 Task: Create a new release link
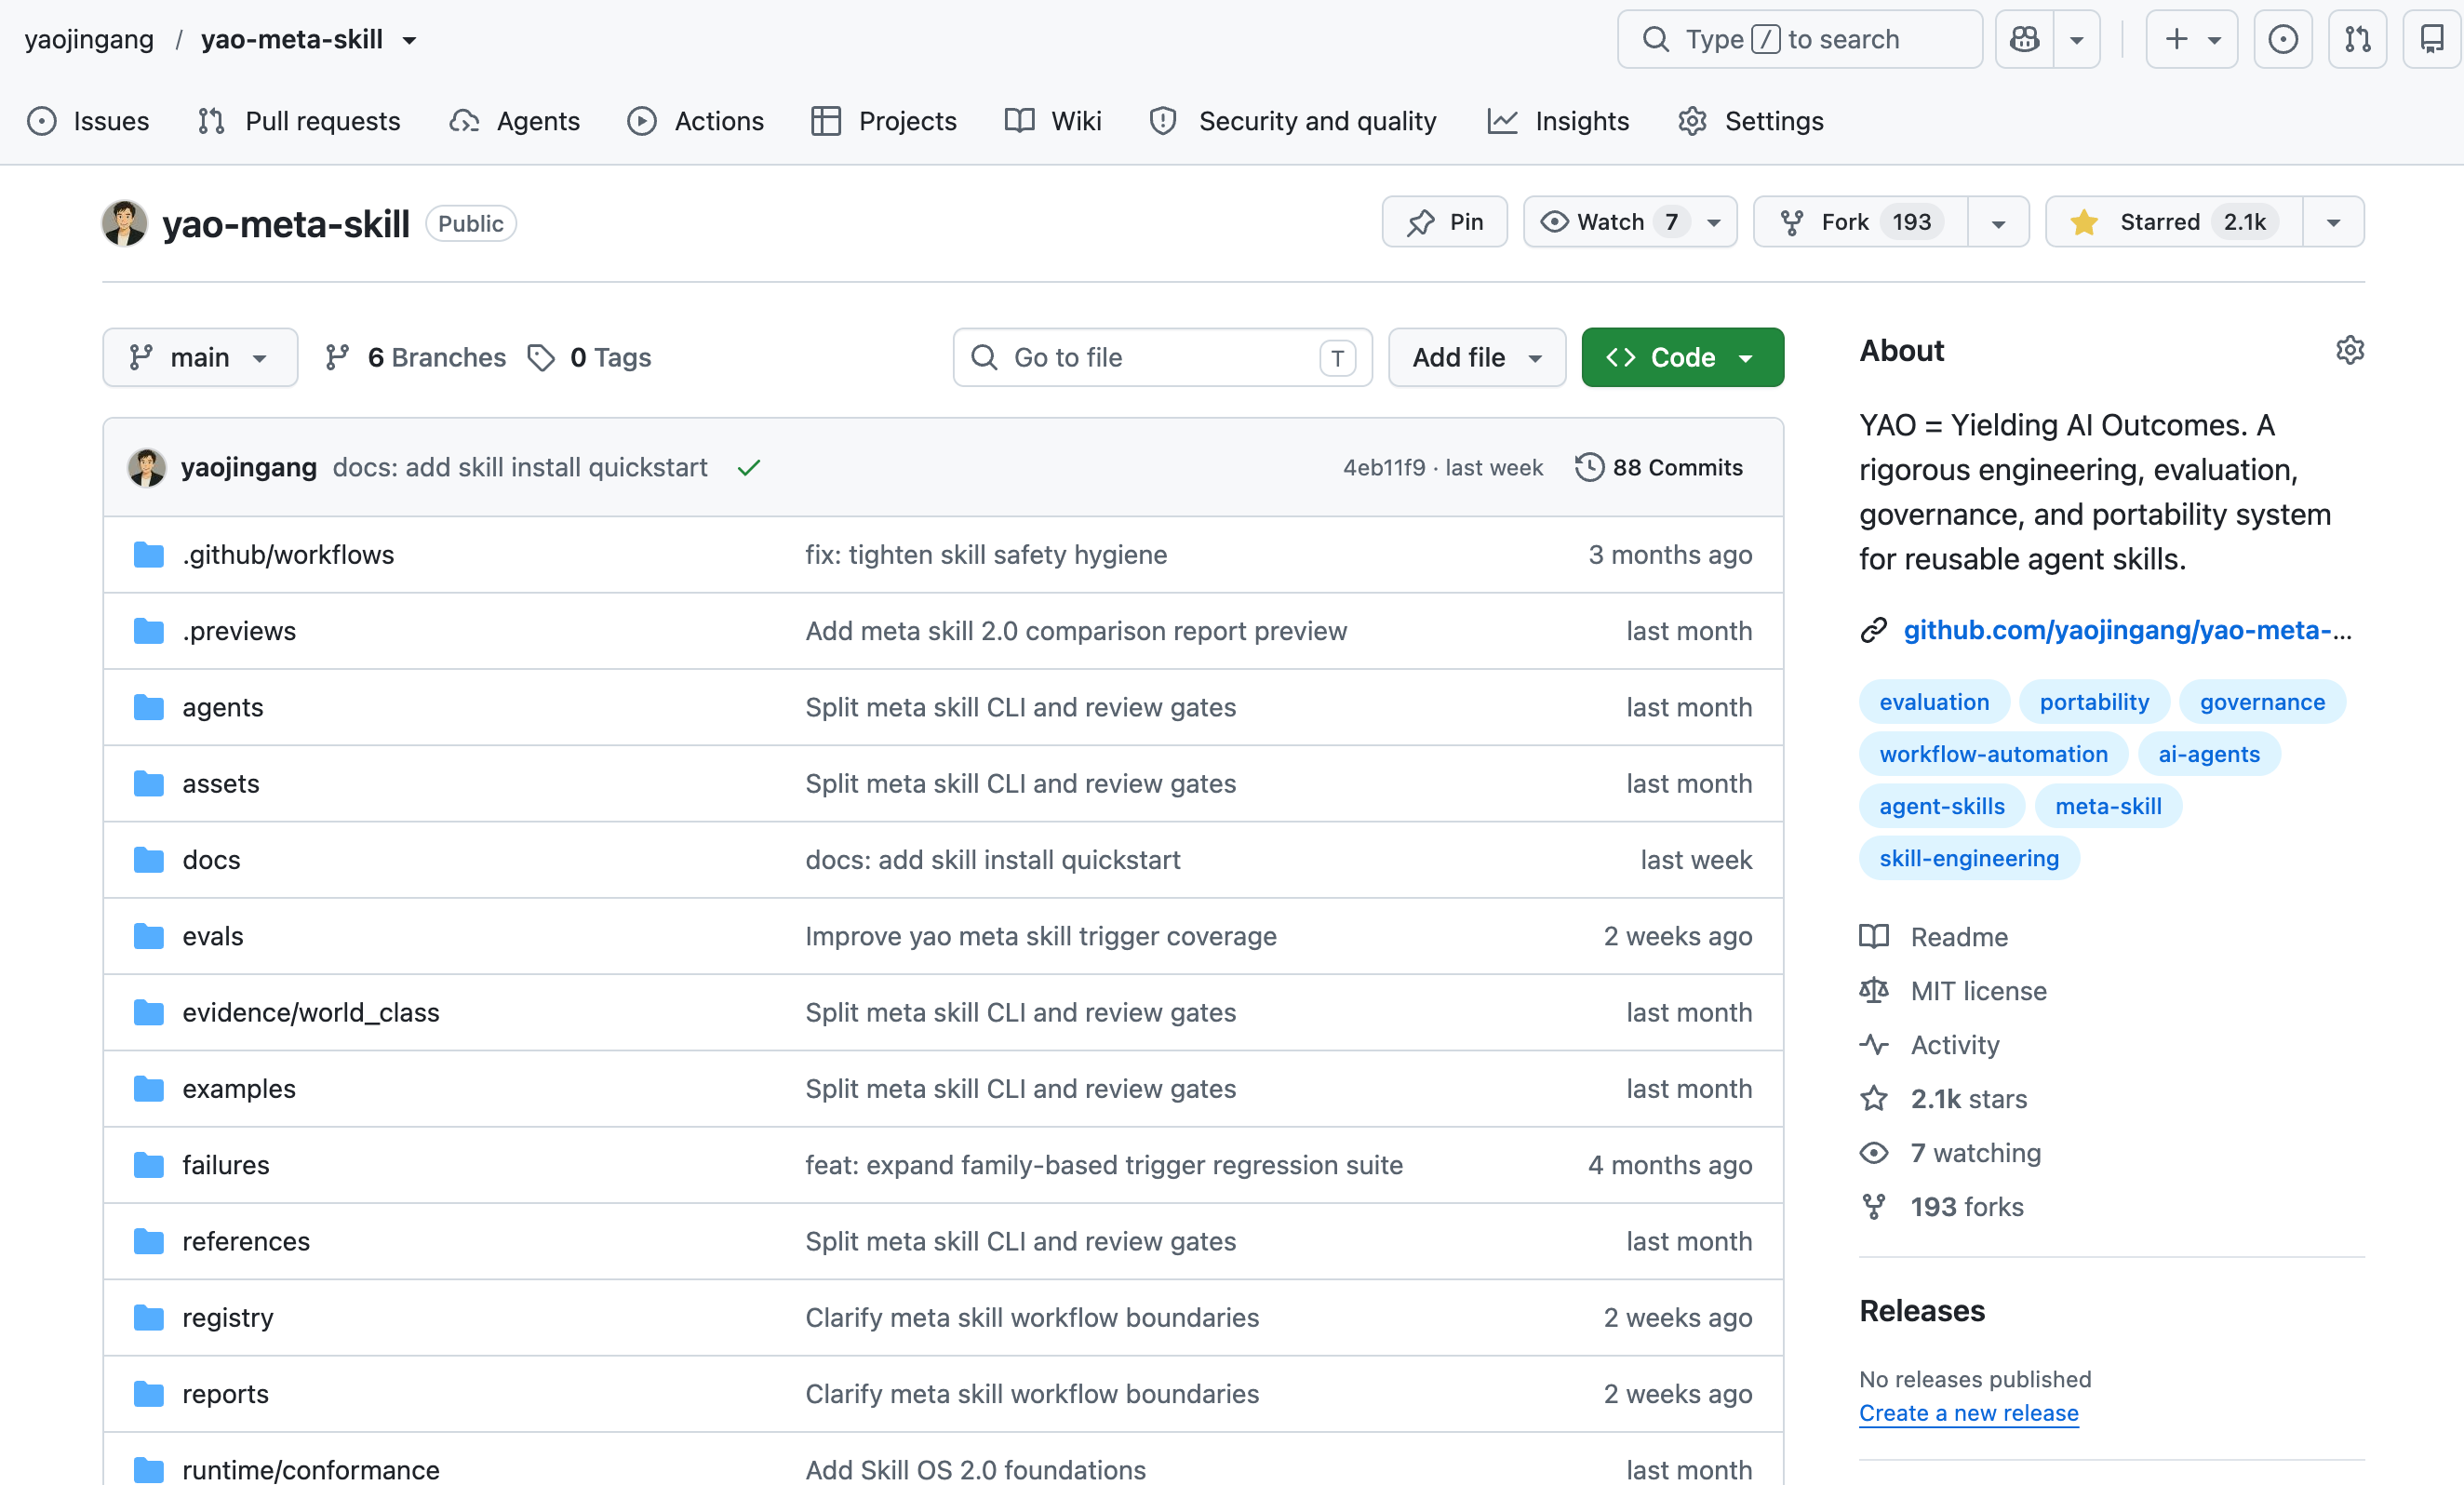[x=1968, y=1412]
